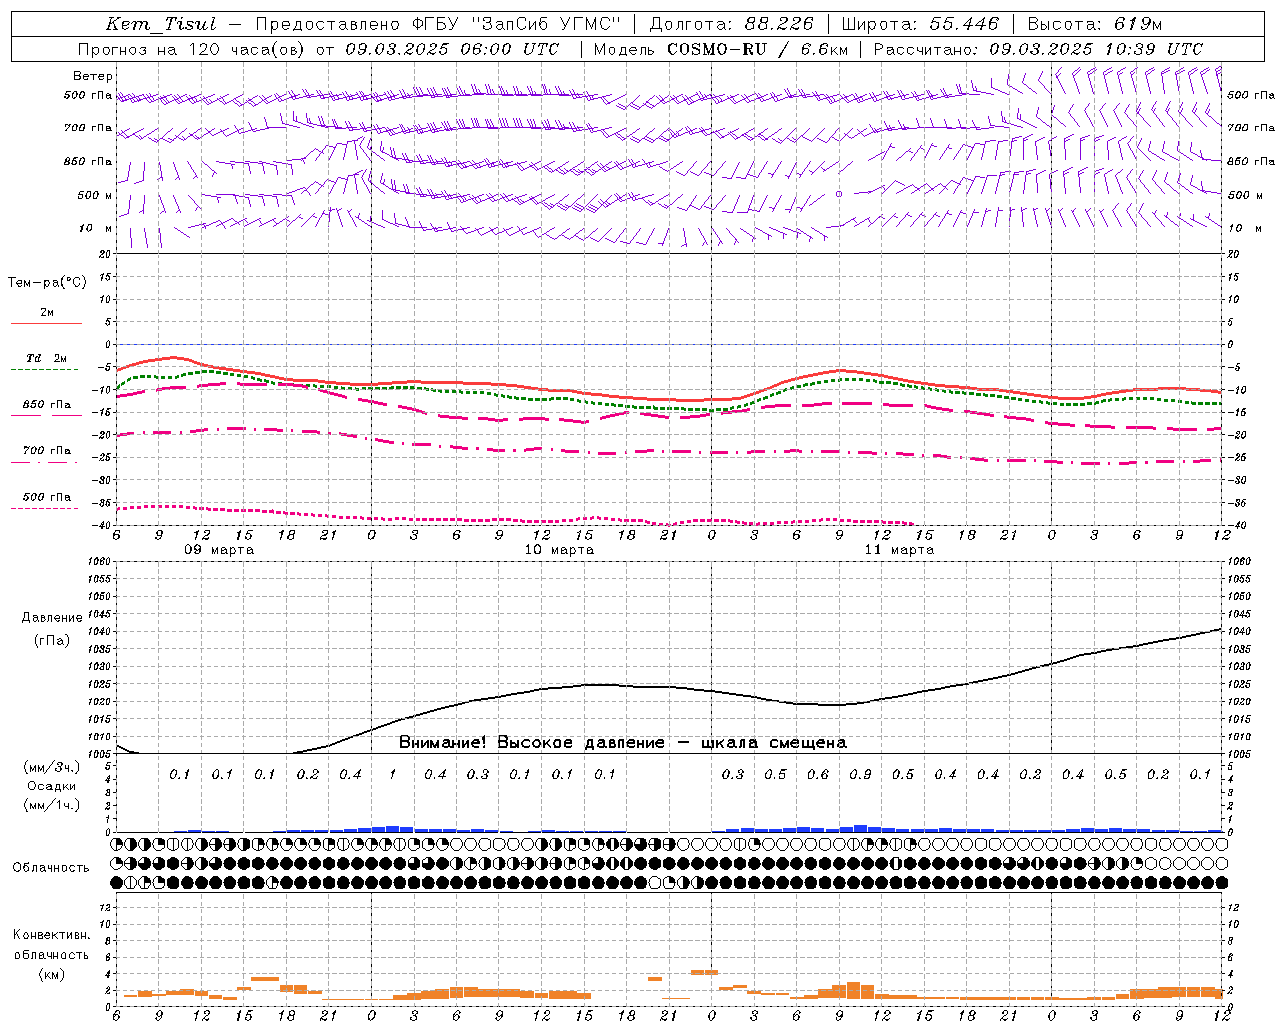Screen dimensions: 1280x1024
Task: Click the 'Долгота: 88.226' header field
Action: pos(731,24)
